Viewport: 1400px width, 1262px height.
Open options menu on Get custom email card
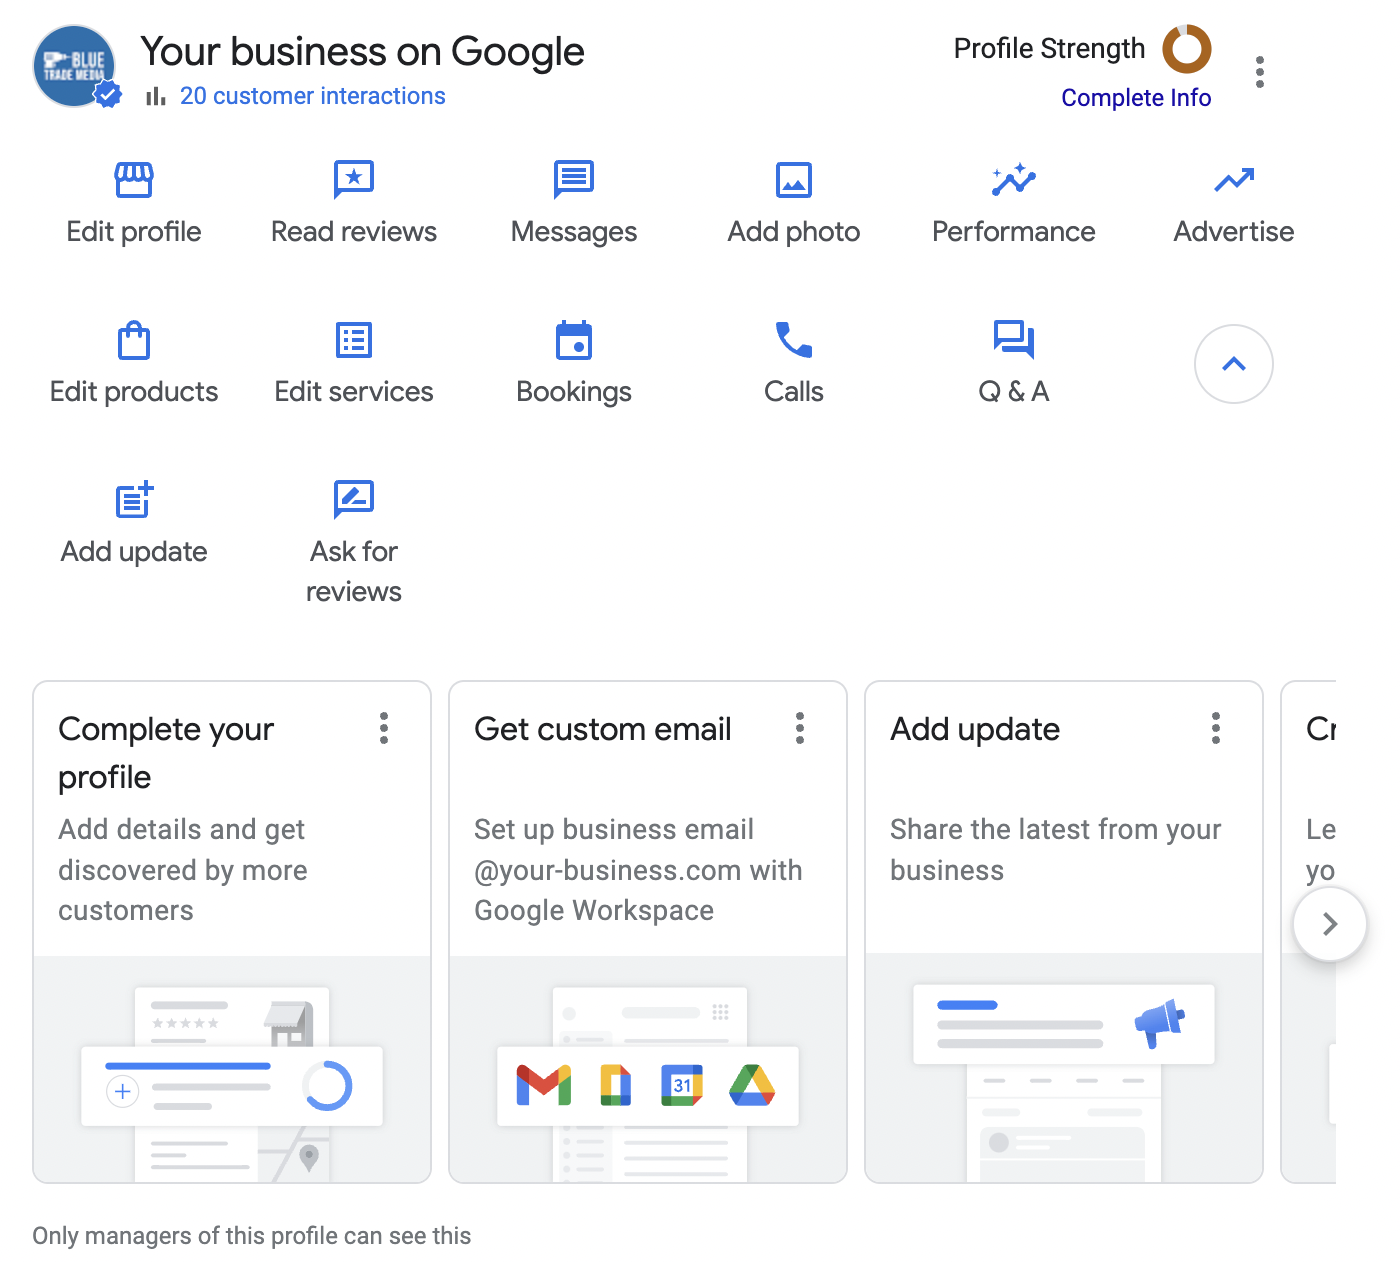click(x=800, y=728)
